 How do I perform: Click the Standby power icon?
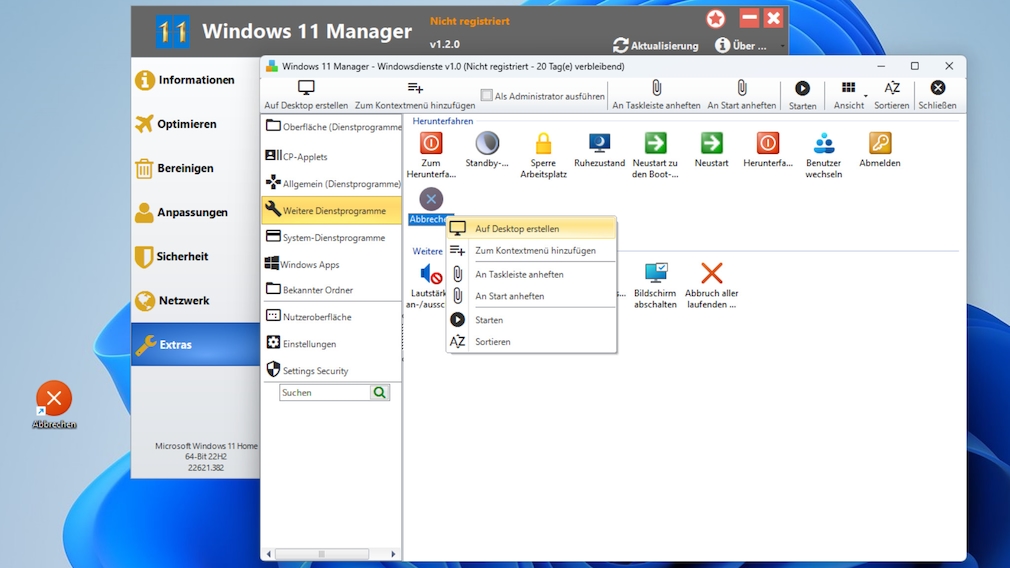click(487, 143)
